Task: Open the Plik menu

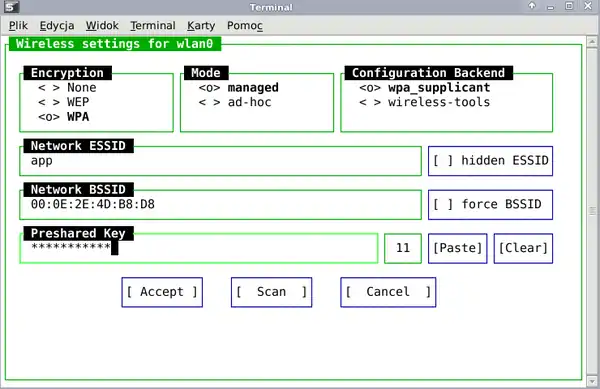Action: [x=18, y=26]
